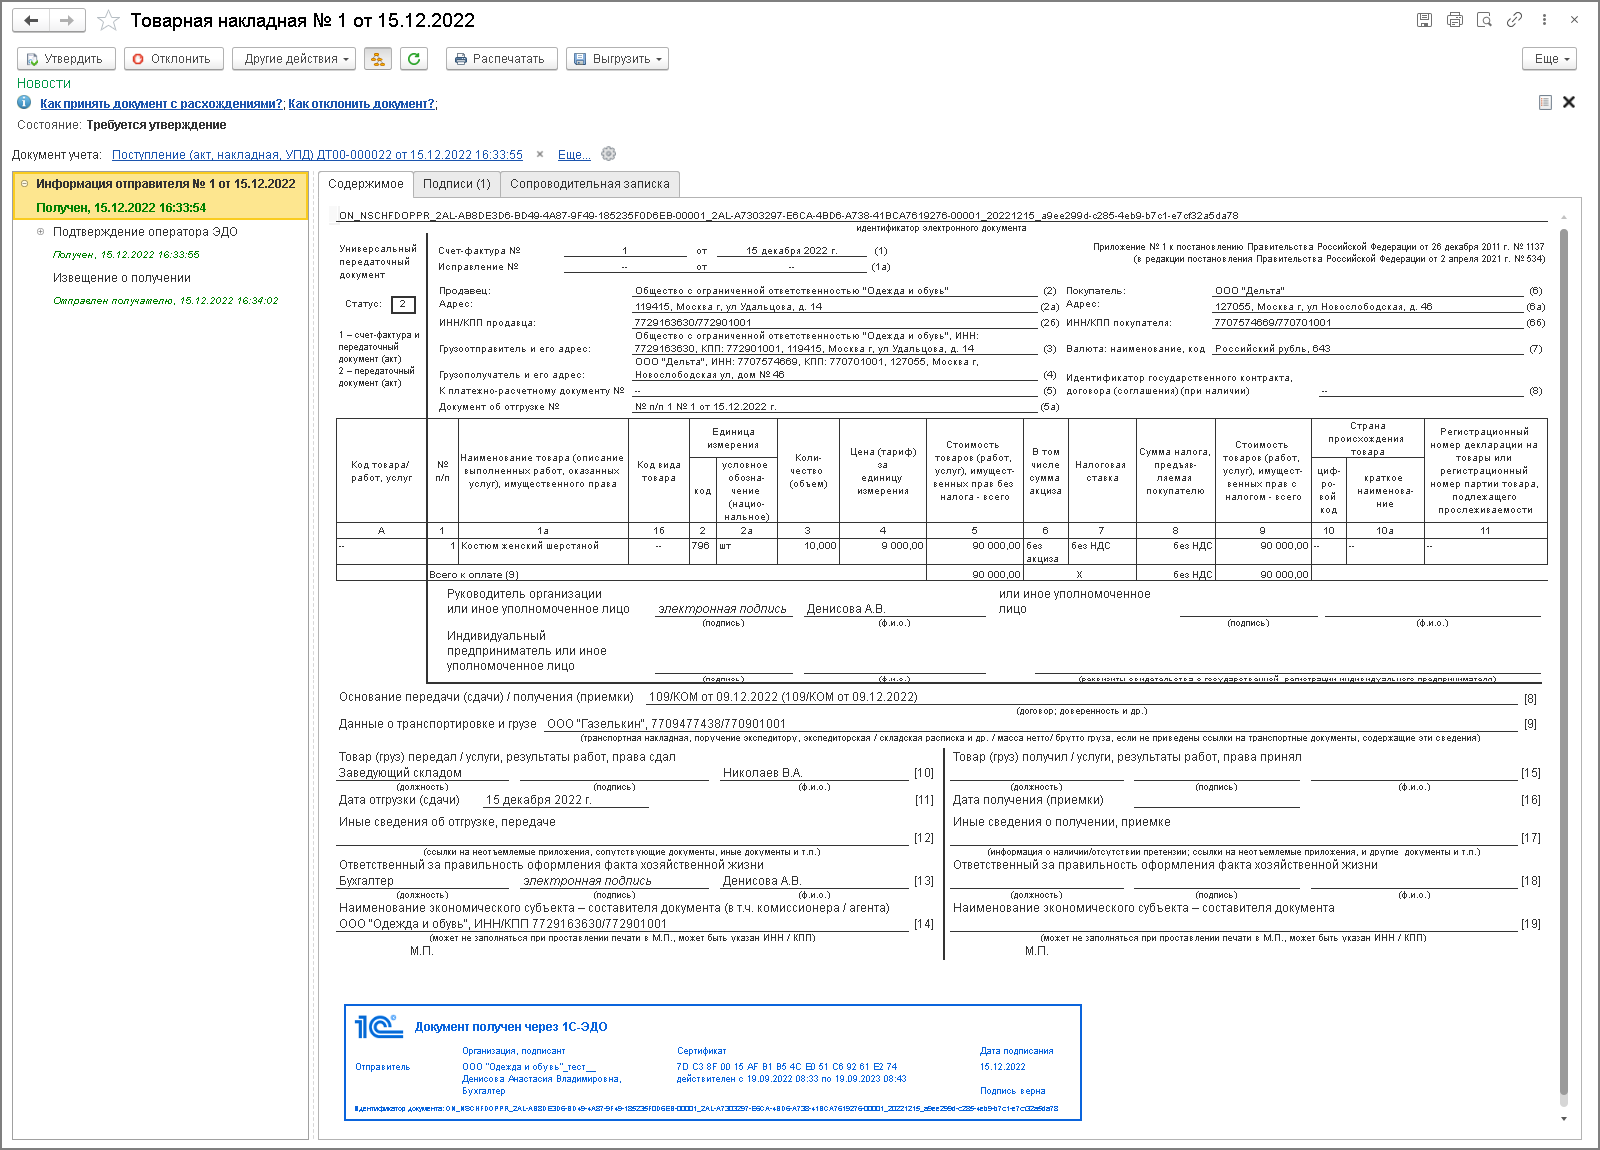Click the 1C logo in signature stamp
Image resolution: width=1600 pixels, height=1150 pixels.
378,1027
